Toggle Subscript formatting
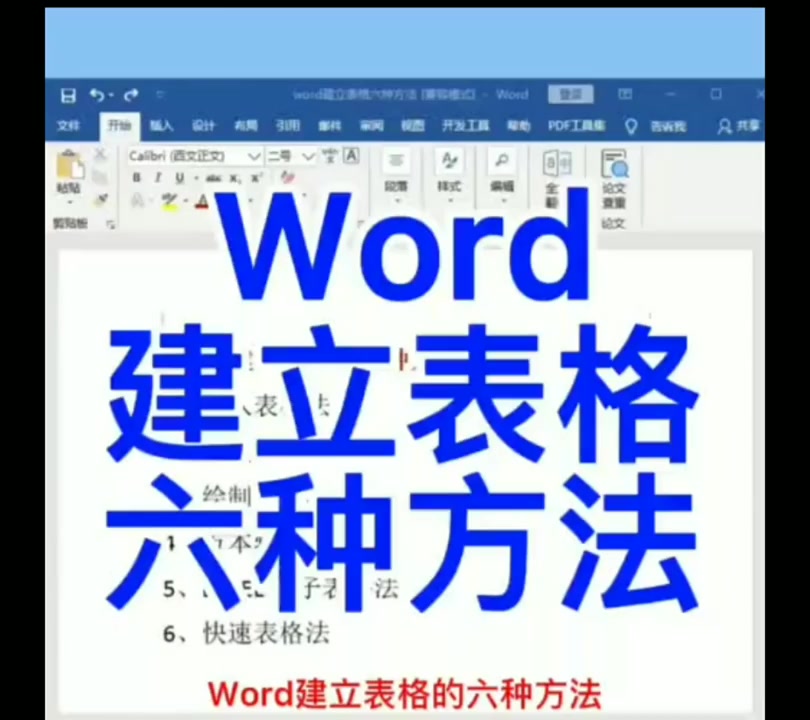The width and height of the screenshot is (810, 720). click(x=235, y=179)
